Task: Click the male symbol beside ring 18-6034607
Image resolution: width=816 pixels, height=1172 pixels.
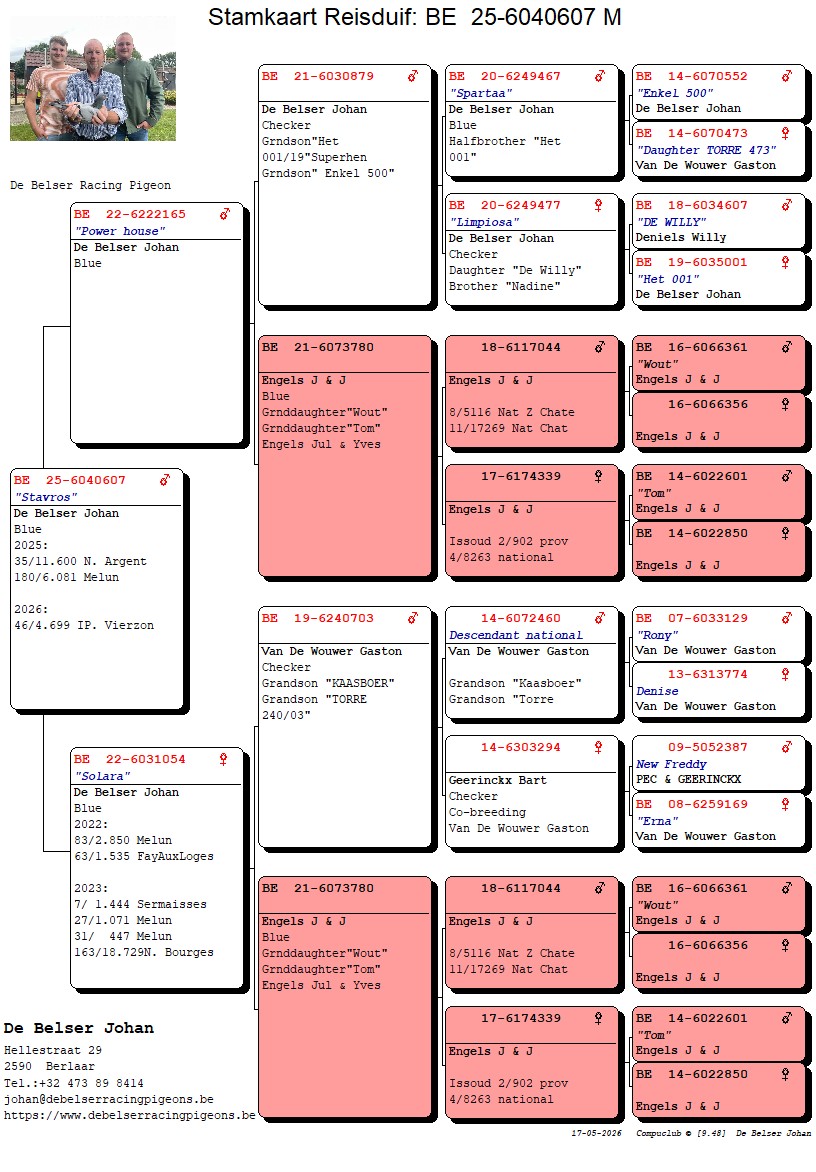Action: pyautogui.click(x=786, y=206)
